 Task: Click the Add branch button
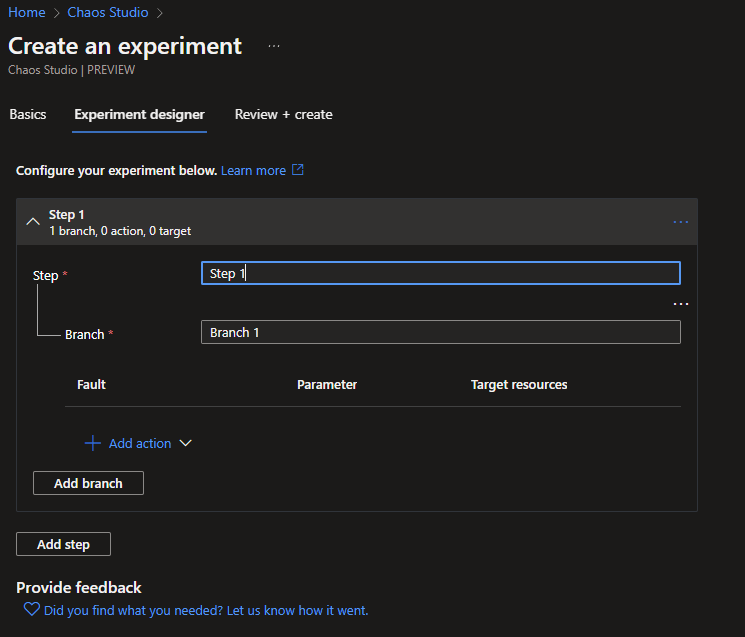(88, 483)
